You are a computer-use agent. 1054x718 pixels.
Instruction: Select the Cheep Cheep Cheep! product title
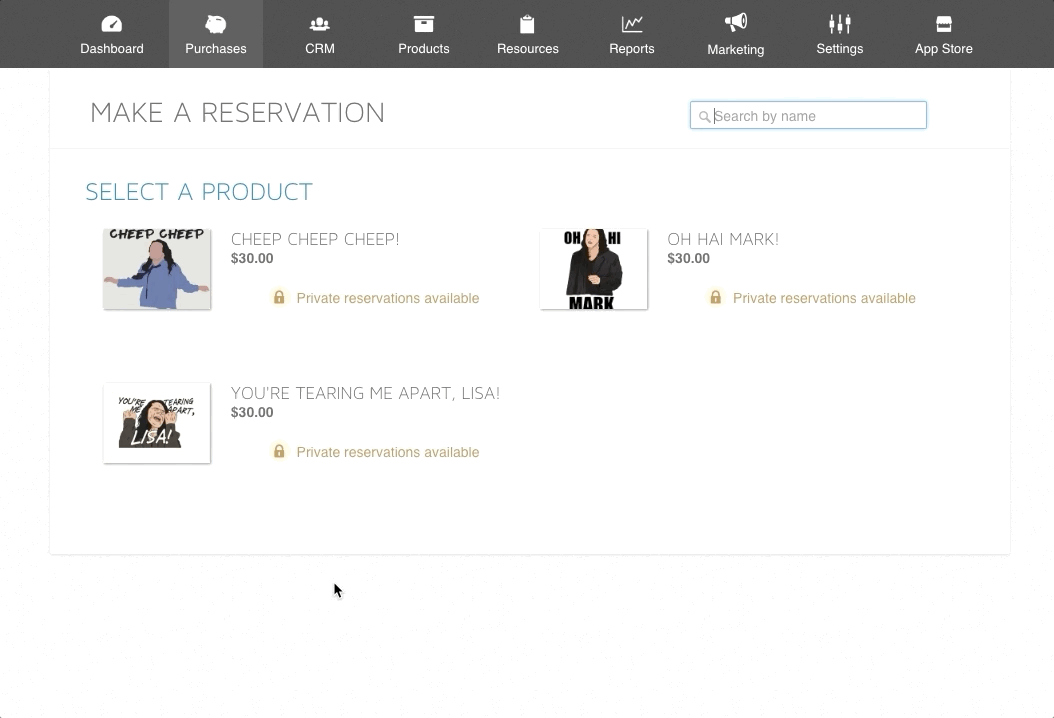click(315, 239)
